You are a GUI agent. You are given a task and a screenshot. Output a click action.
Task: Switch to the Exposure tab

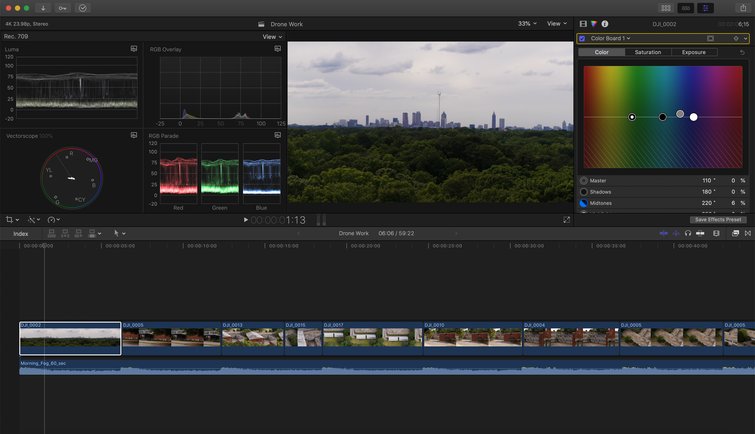point(693,52)
